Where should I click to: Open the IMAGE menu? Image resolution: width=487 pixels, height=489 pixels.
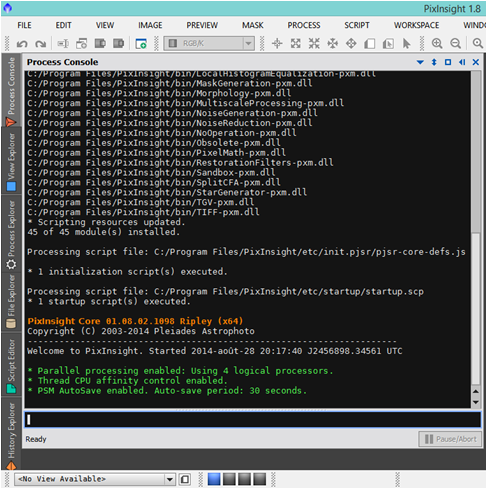tap(150, 25)
